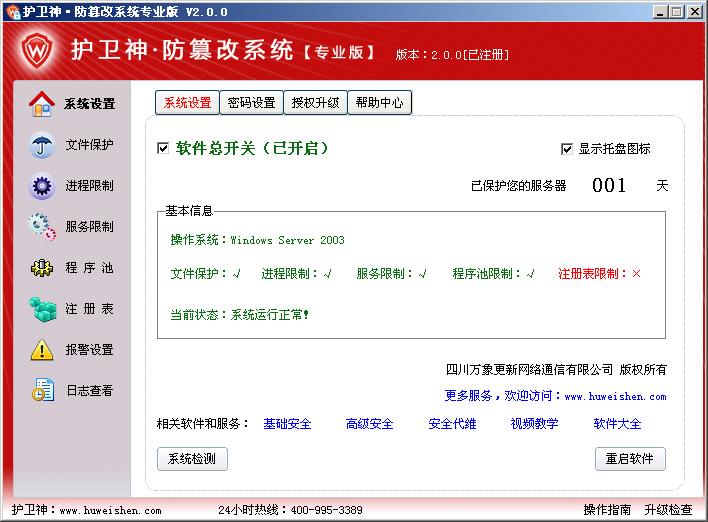Switch to the 系统设置 tab
Viewport: 708px width, 522px height.
coord(187,103)
